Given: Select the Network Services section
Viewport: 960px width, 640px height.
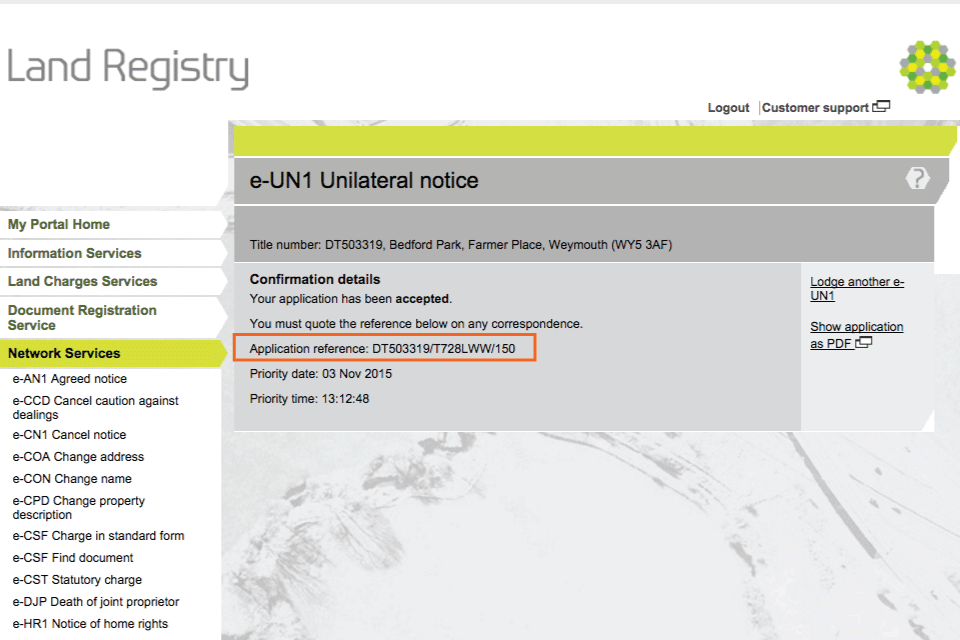Looking at the screenshot, I should click(x=64, y=353).
